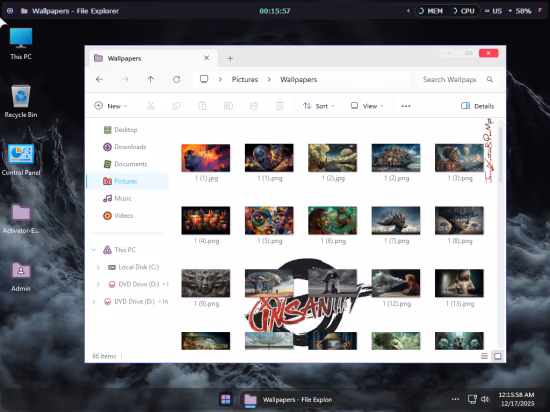Image resolution: width=550 pixels, height=412 pixels.
Task: Click Pictures in the address breadcrumb
Action: click(x=245, y=80)
